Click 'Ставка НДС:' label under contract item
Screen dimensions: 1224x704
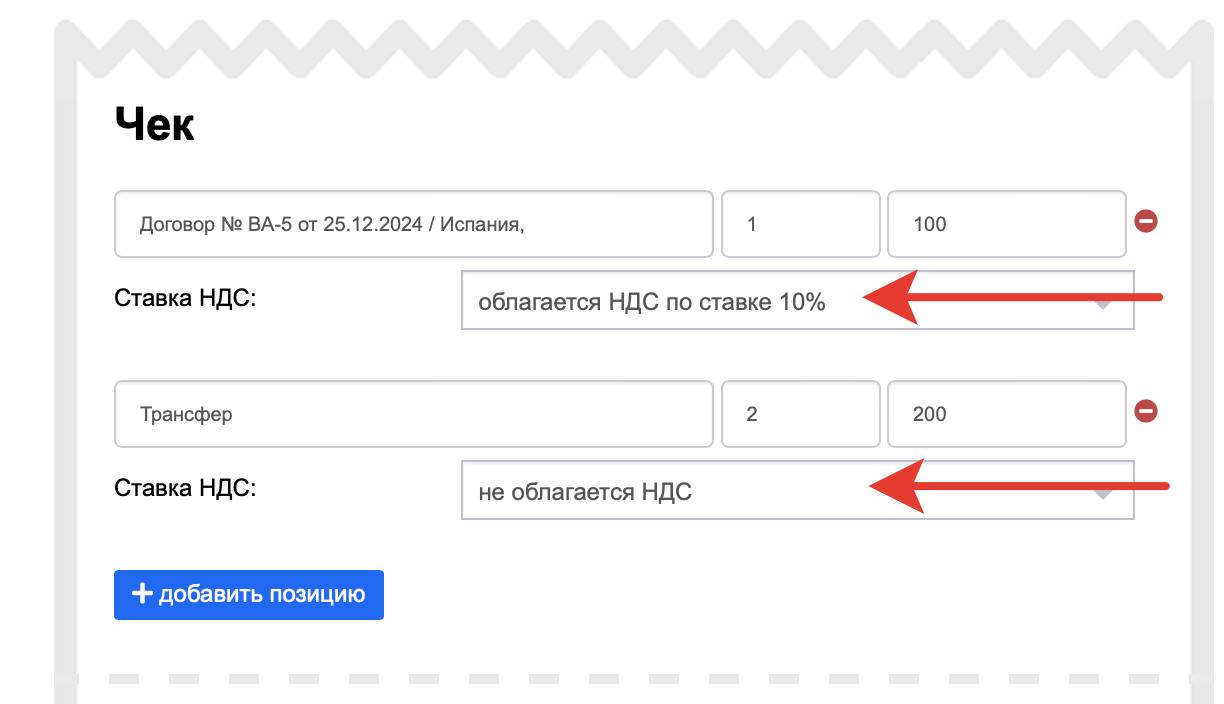pyautogui.click(x=186, y=298)
